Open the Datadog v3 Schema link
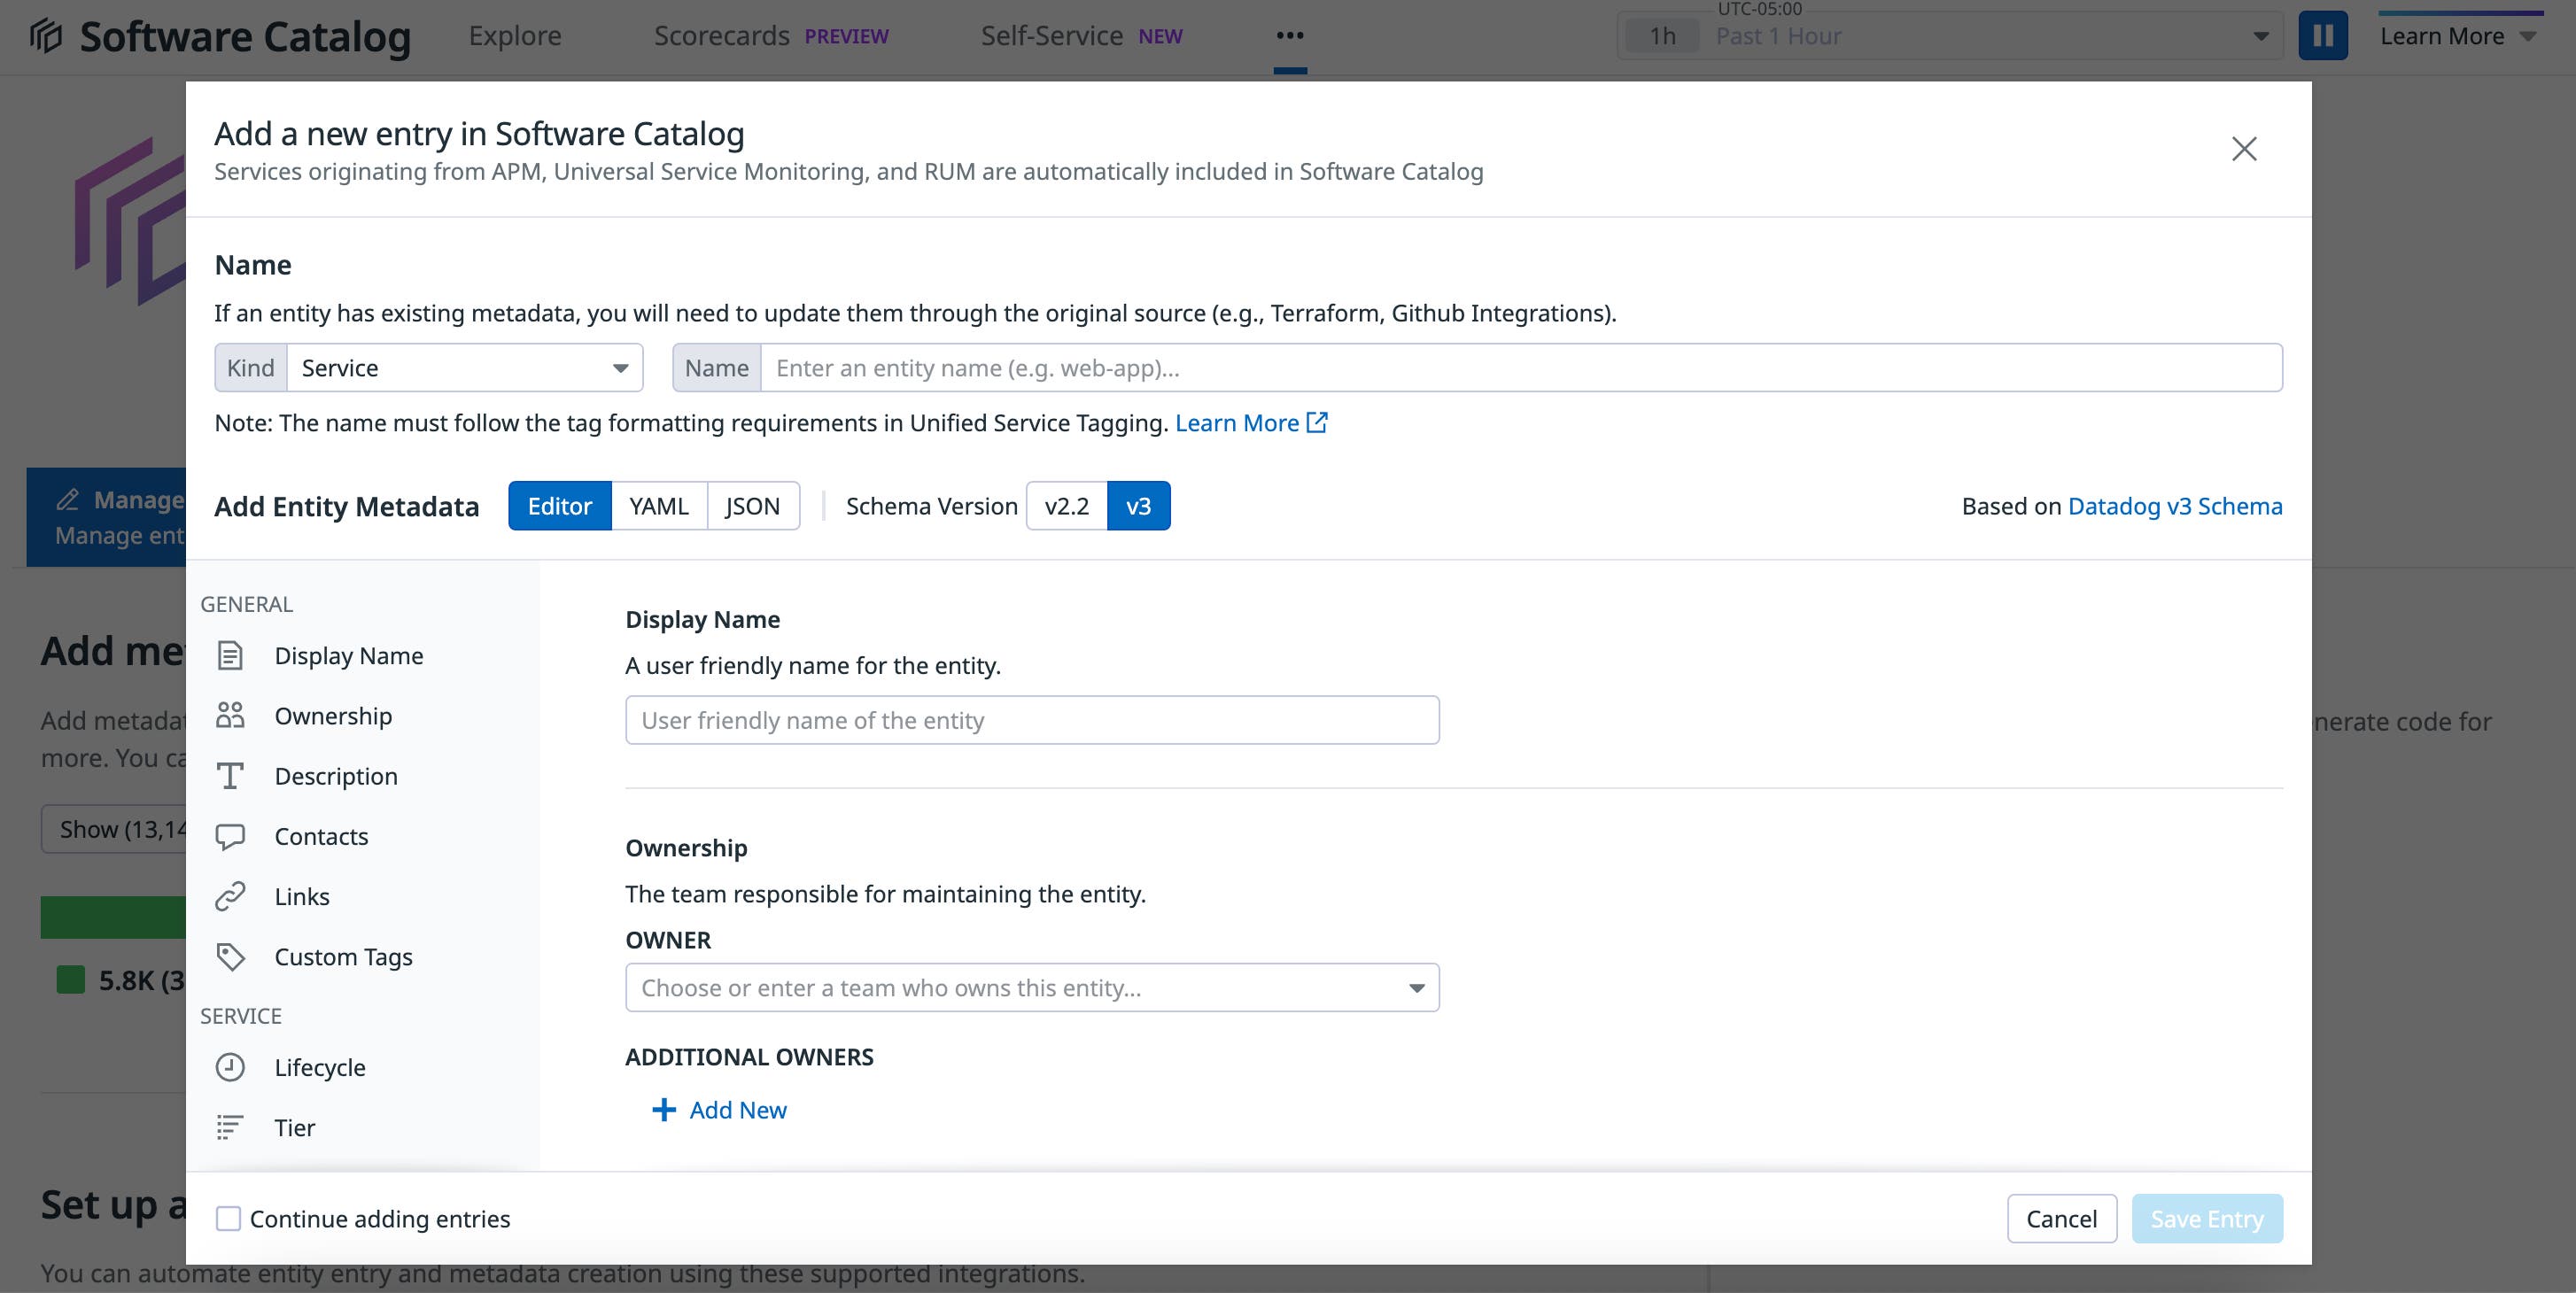The width and height of the screenshot is (2576, 1293). (x=2174, y=506)
